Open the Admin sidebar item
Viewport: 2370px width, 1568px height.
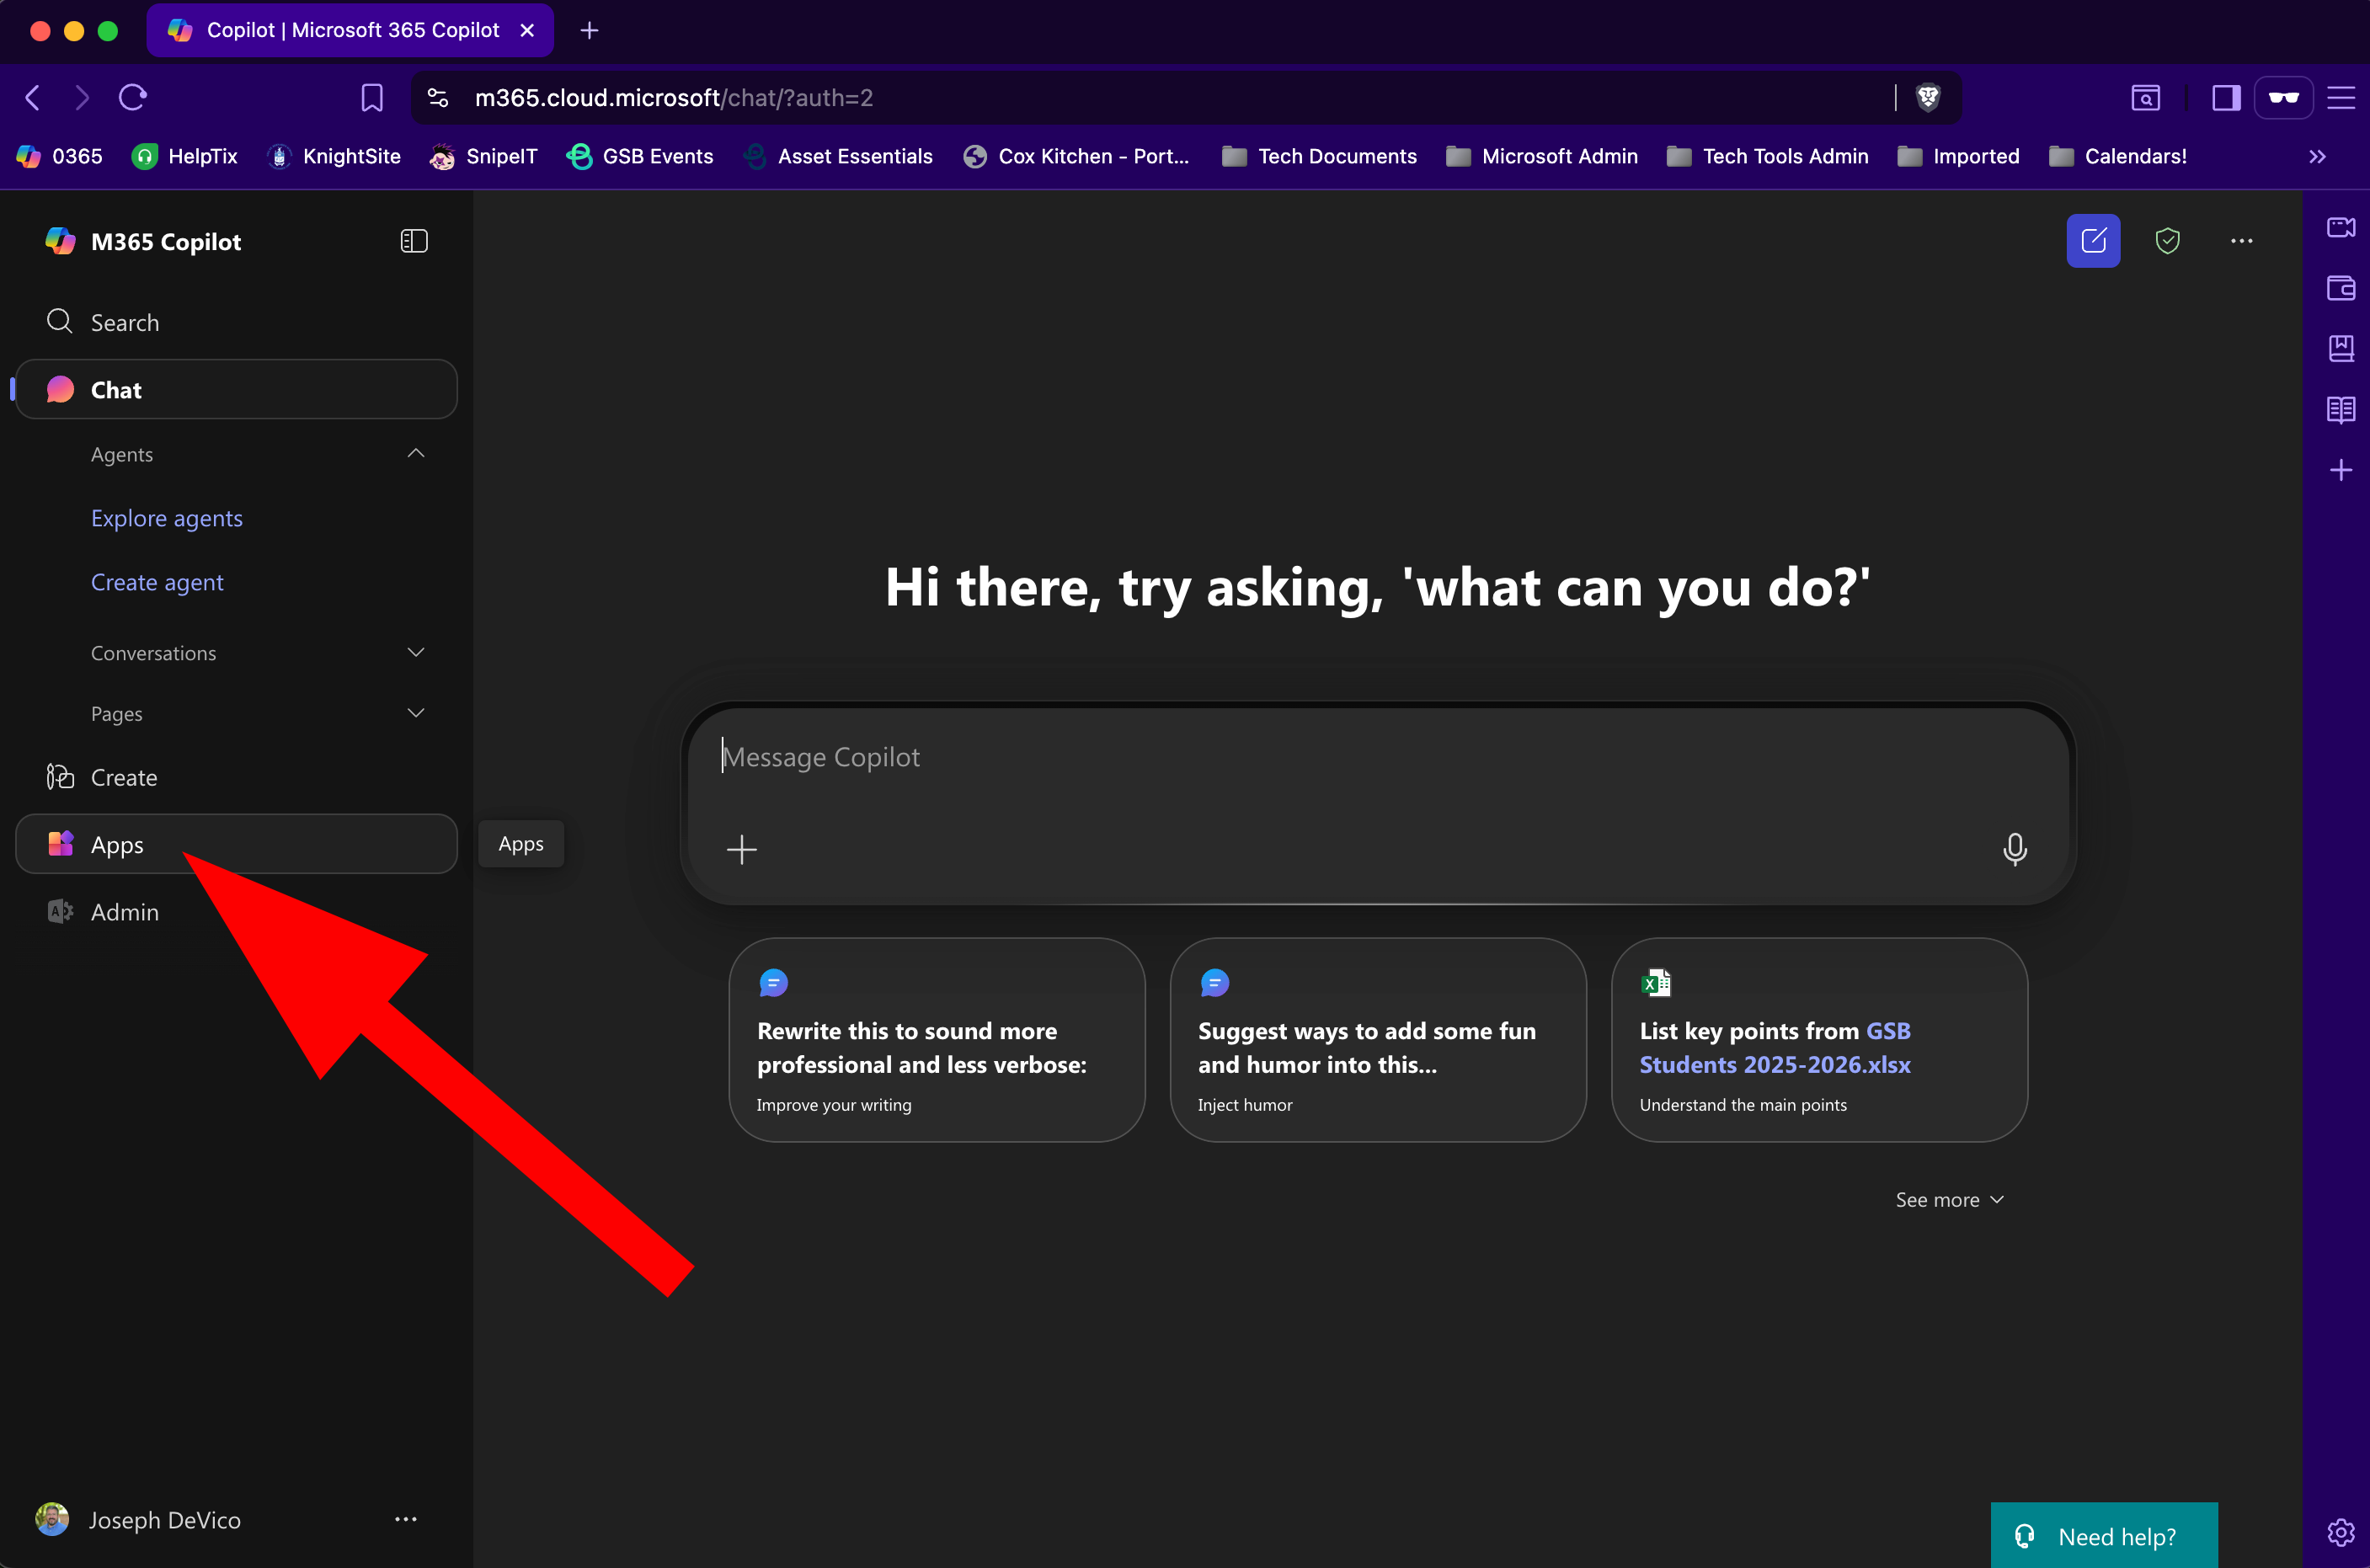tap(124, 912)
